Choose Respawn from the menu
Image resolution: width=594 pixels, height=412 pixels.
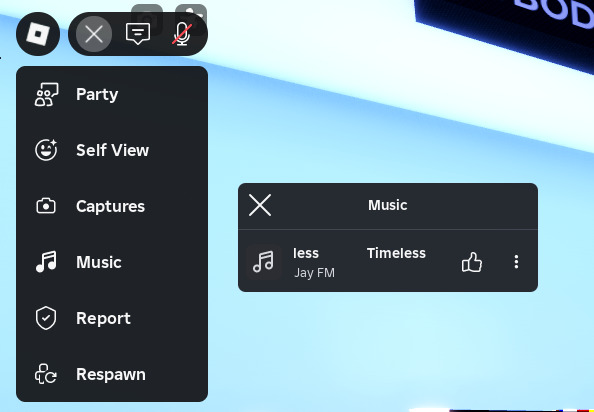click(112, 374)
